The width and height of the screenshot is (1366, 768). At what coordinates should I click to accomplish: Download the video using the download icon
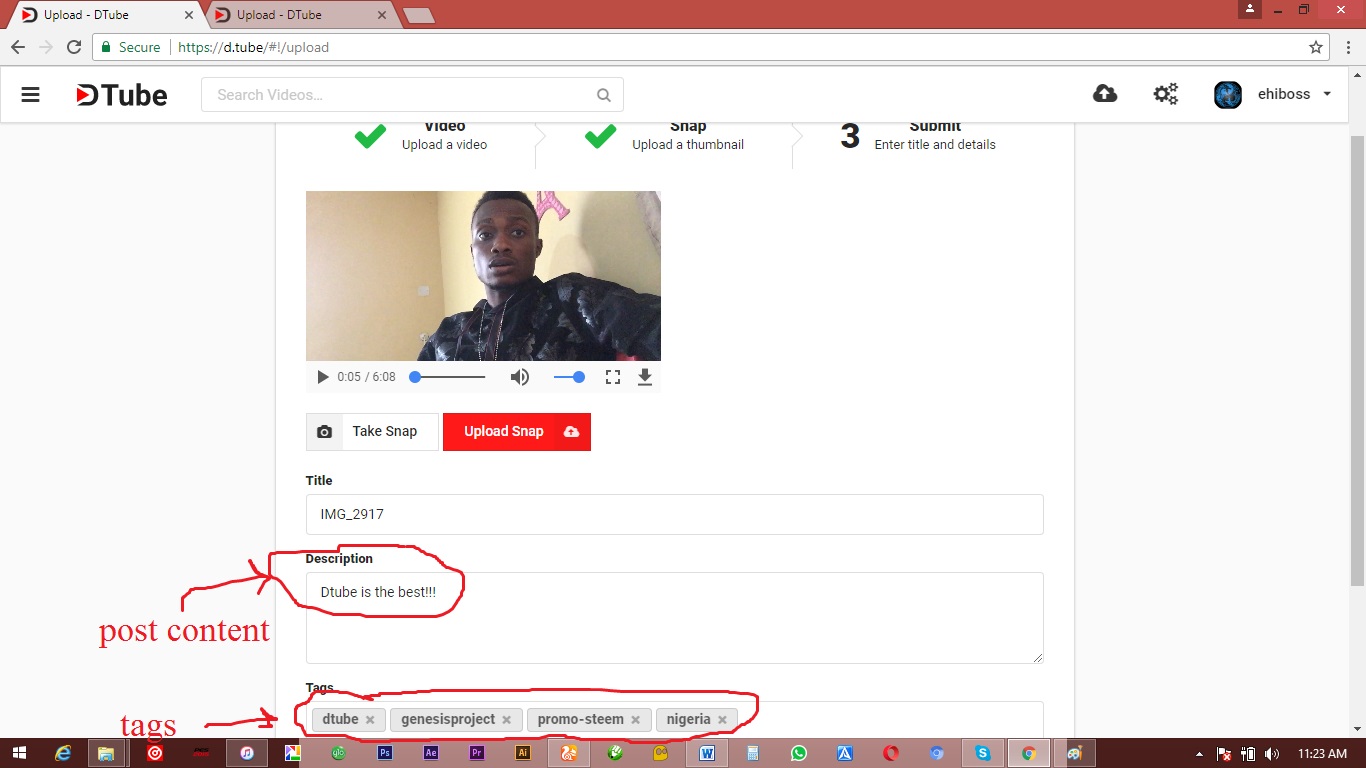[x=645, y=377]
